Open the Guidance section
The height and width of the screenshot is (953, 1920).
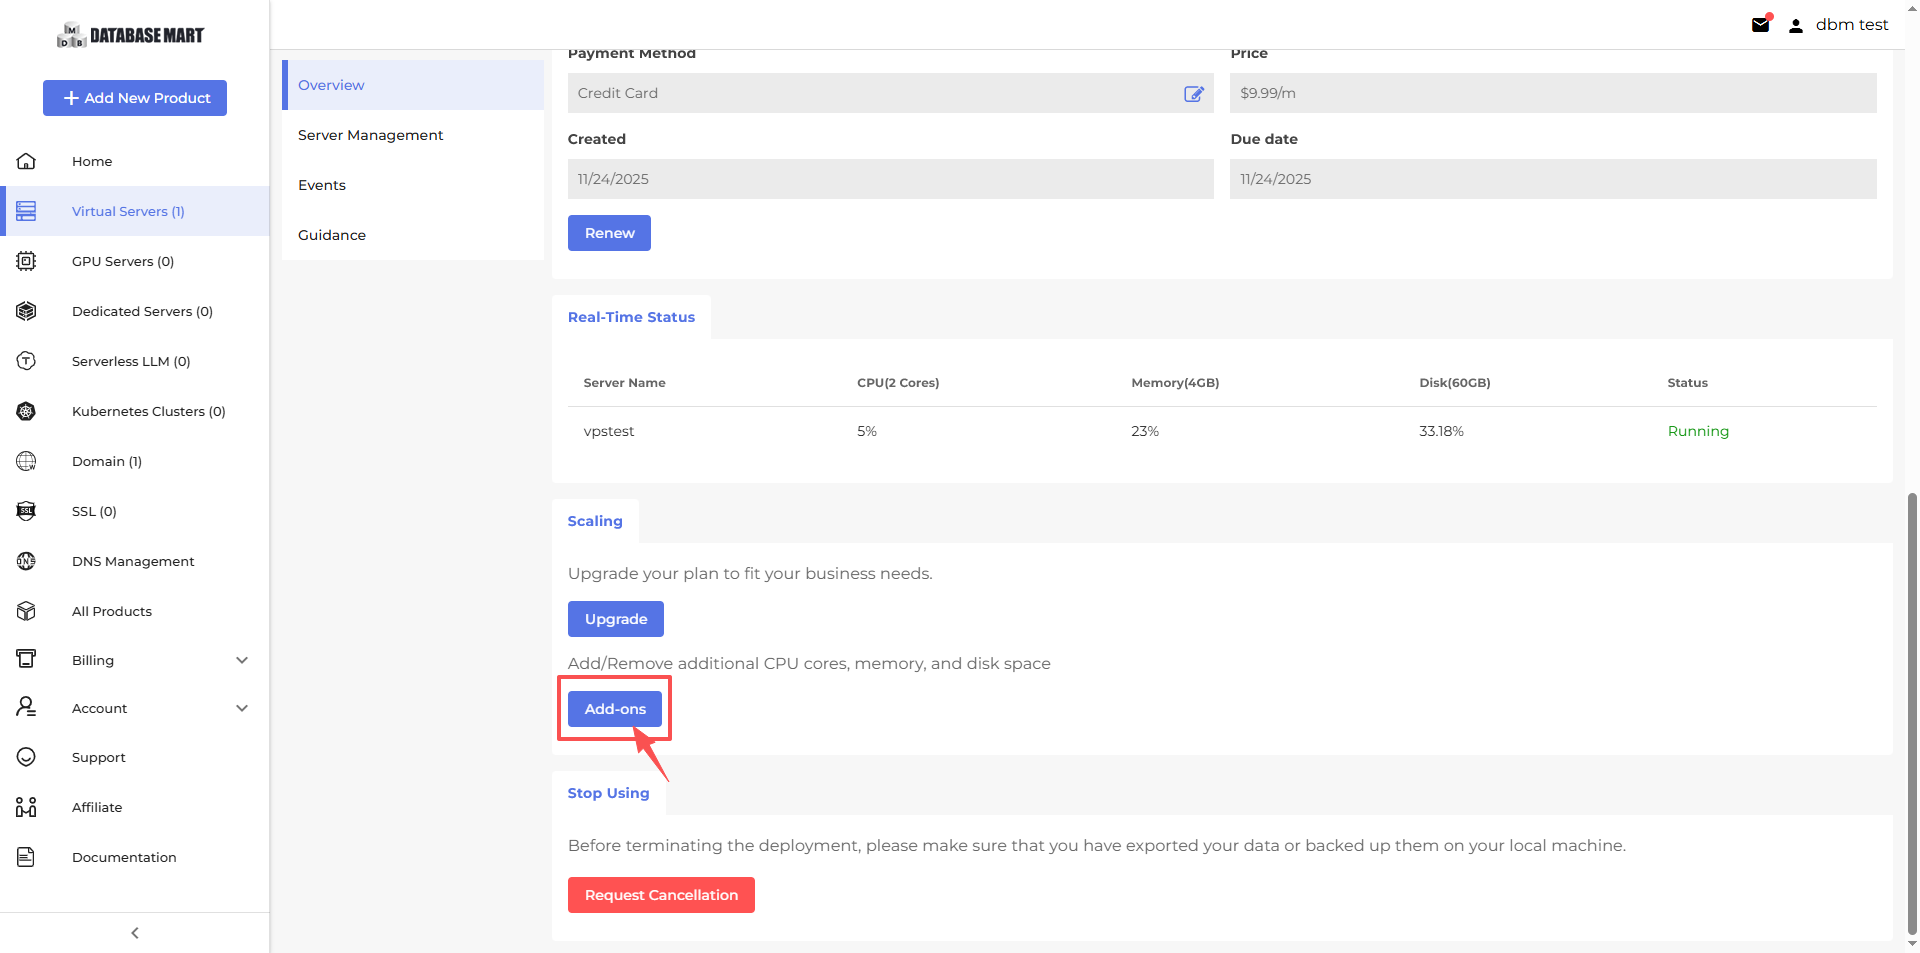pos(413,235)
